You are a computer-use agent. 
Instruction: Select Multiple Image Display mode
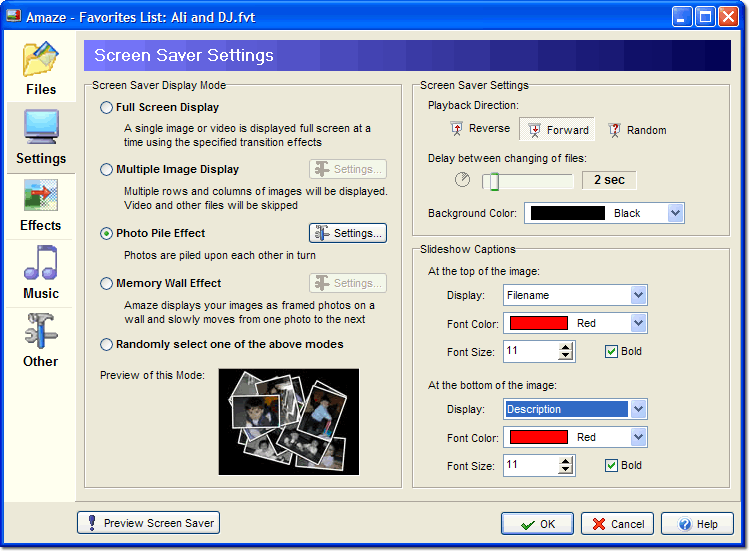point(106,169)
